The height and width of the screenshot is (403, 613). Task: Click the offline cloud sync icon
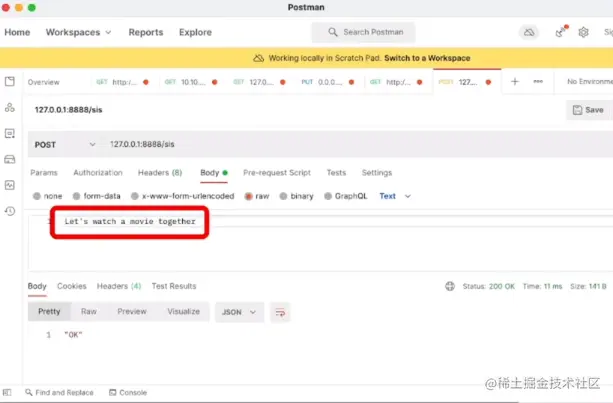point(529,32)
